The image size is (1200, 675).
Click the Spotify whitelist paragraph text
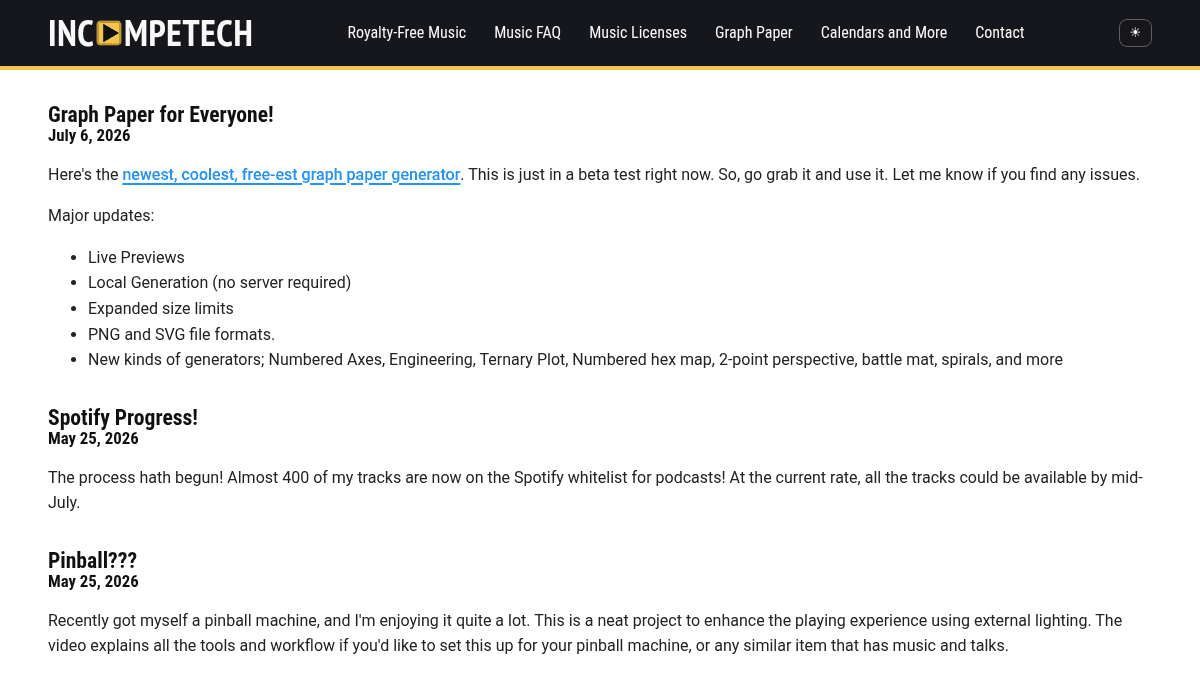[596, 490]
